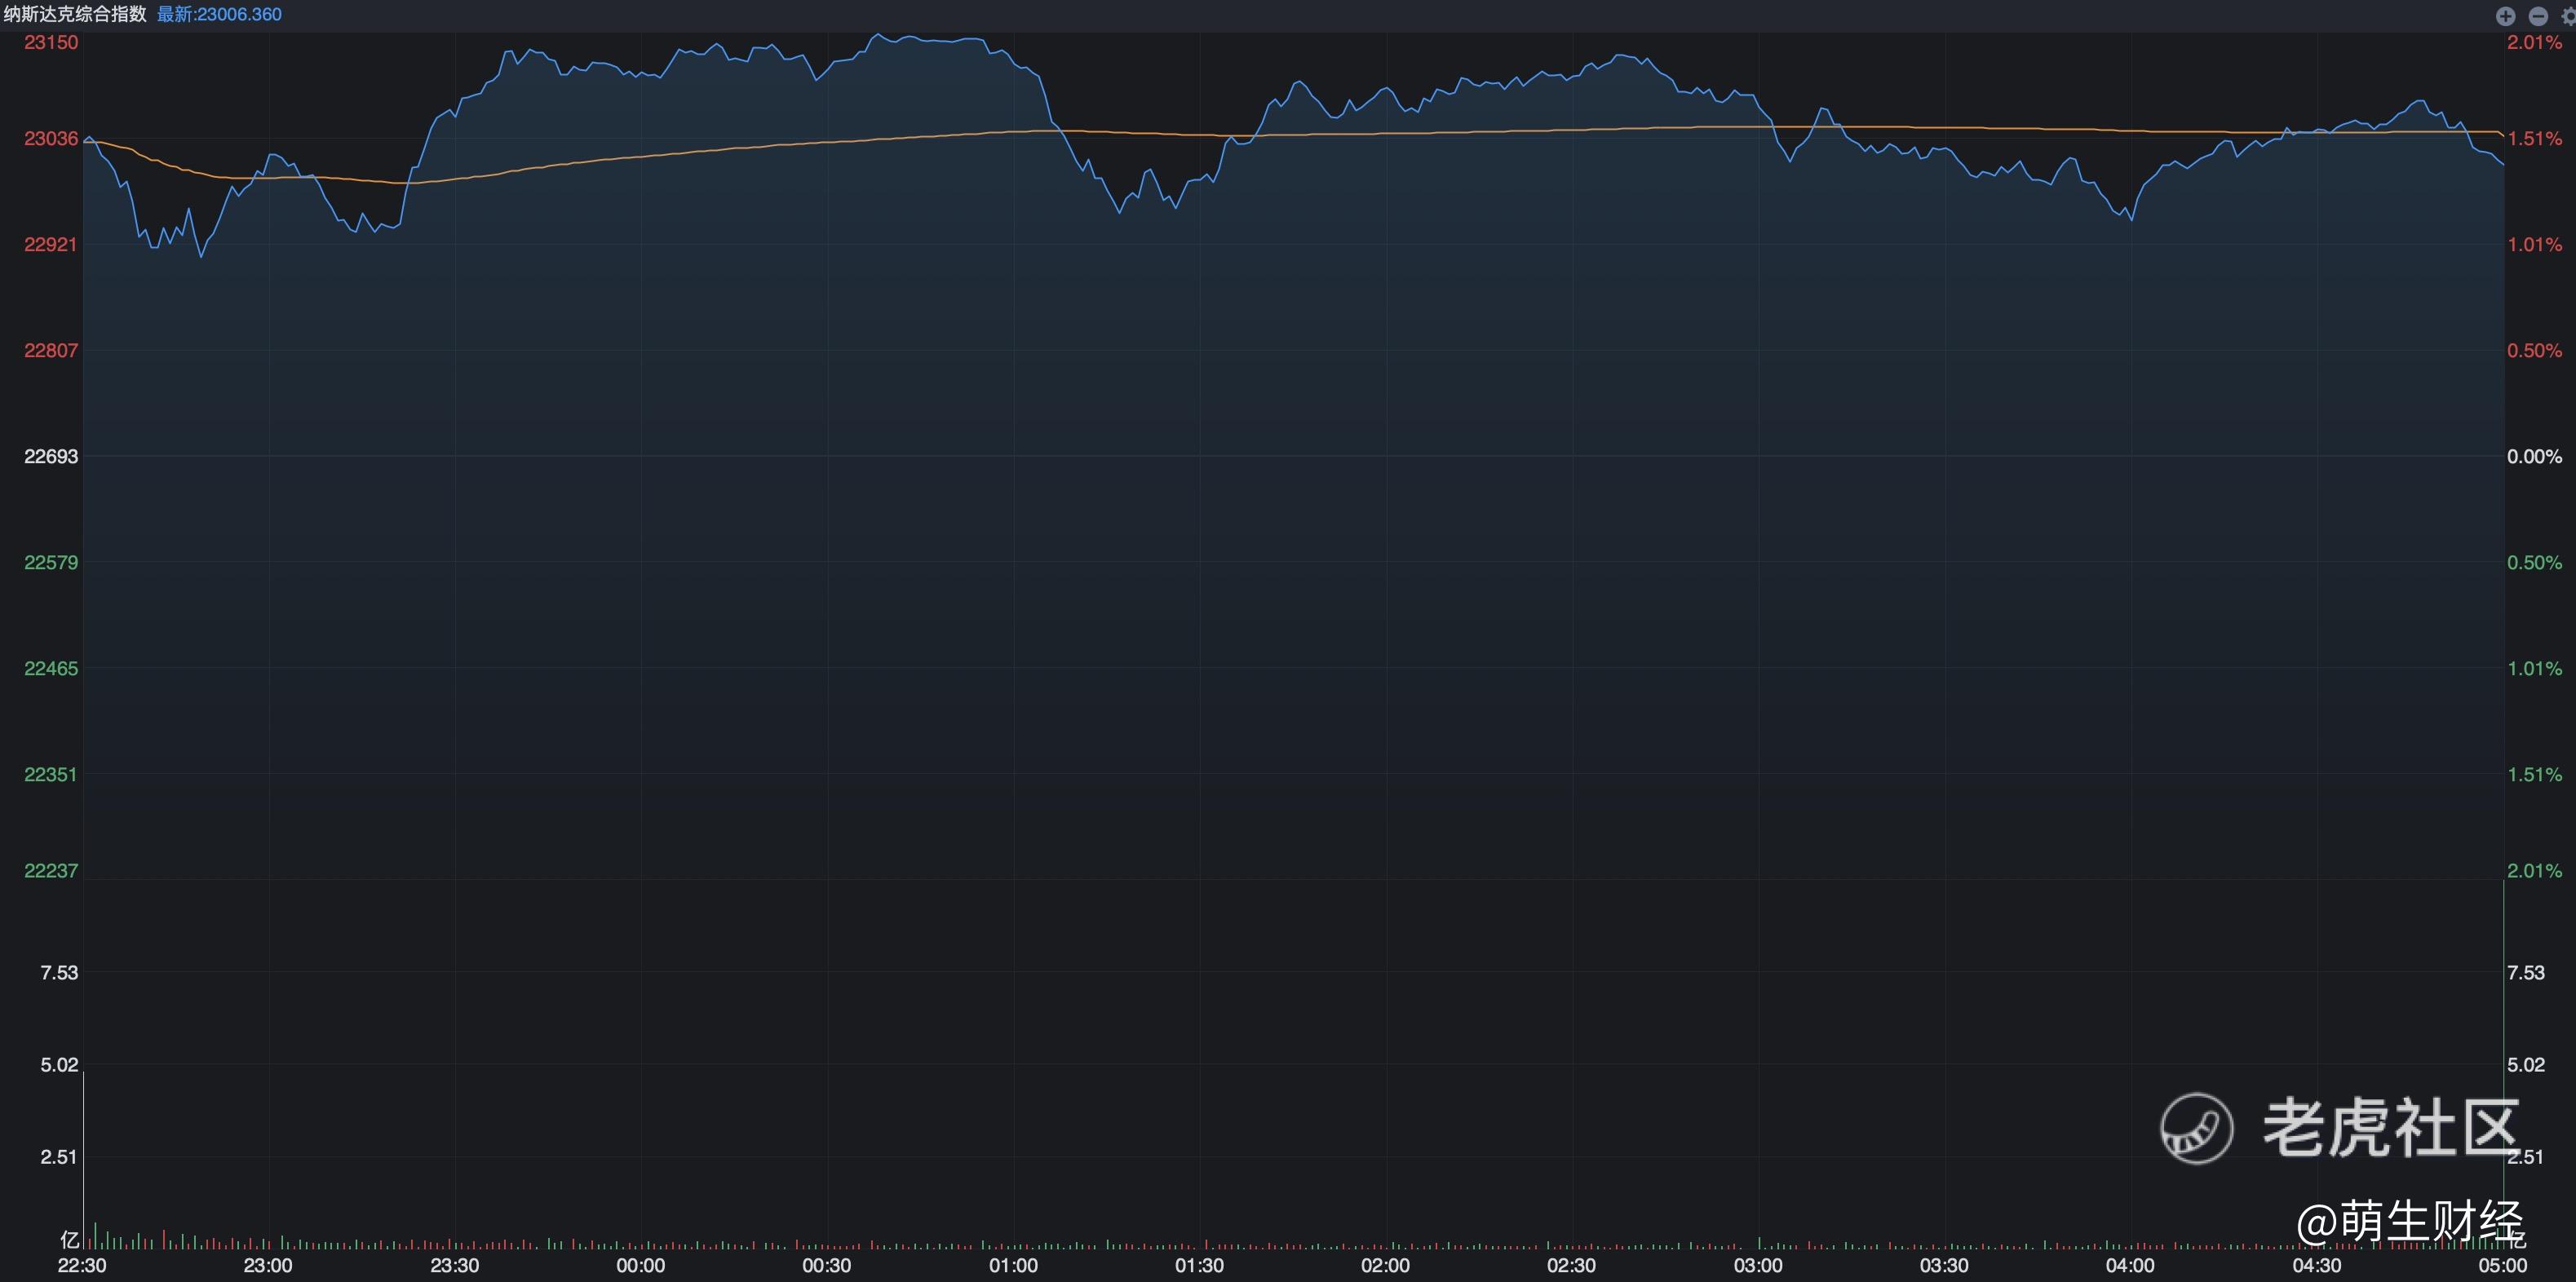Viewport: 2576px width, 1282px height.
Task: Click the @萌生财经 watermark text
Action: pos(2410,1221)
